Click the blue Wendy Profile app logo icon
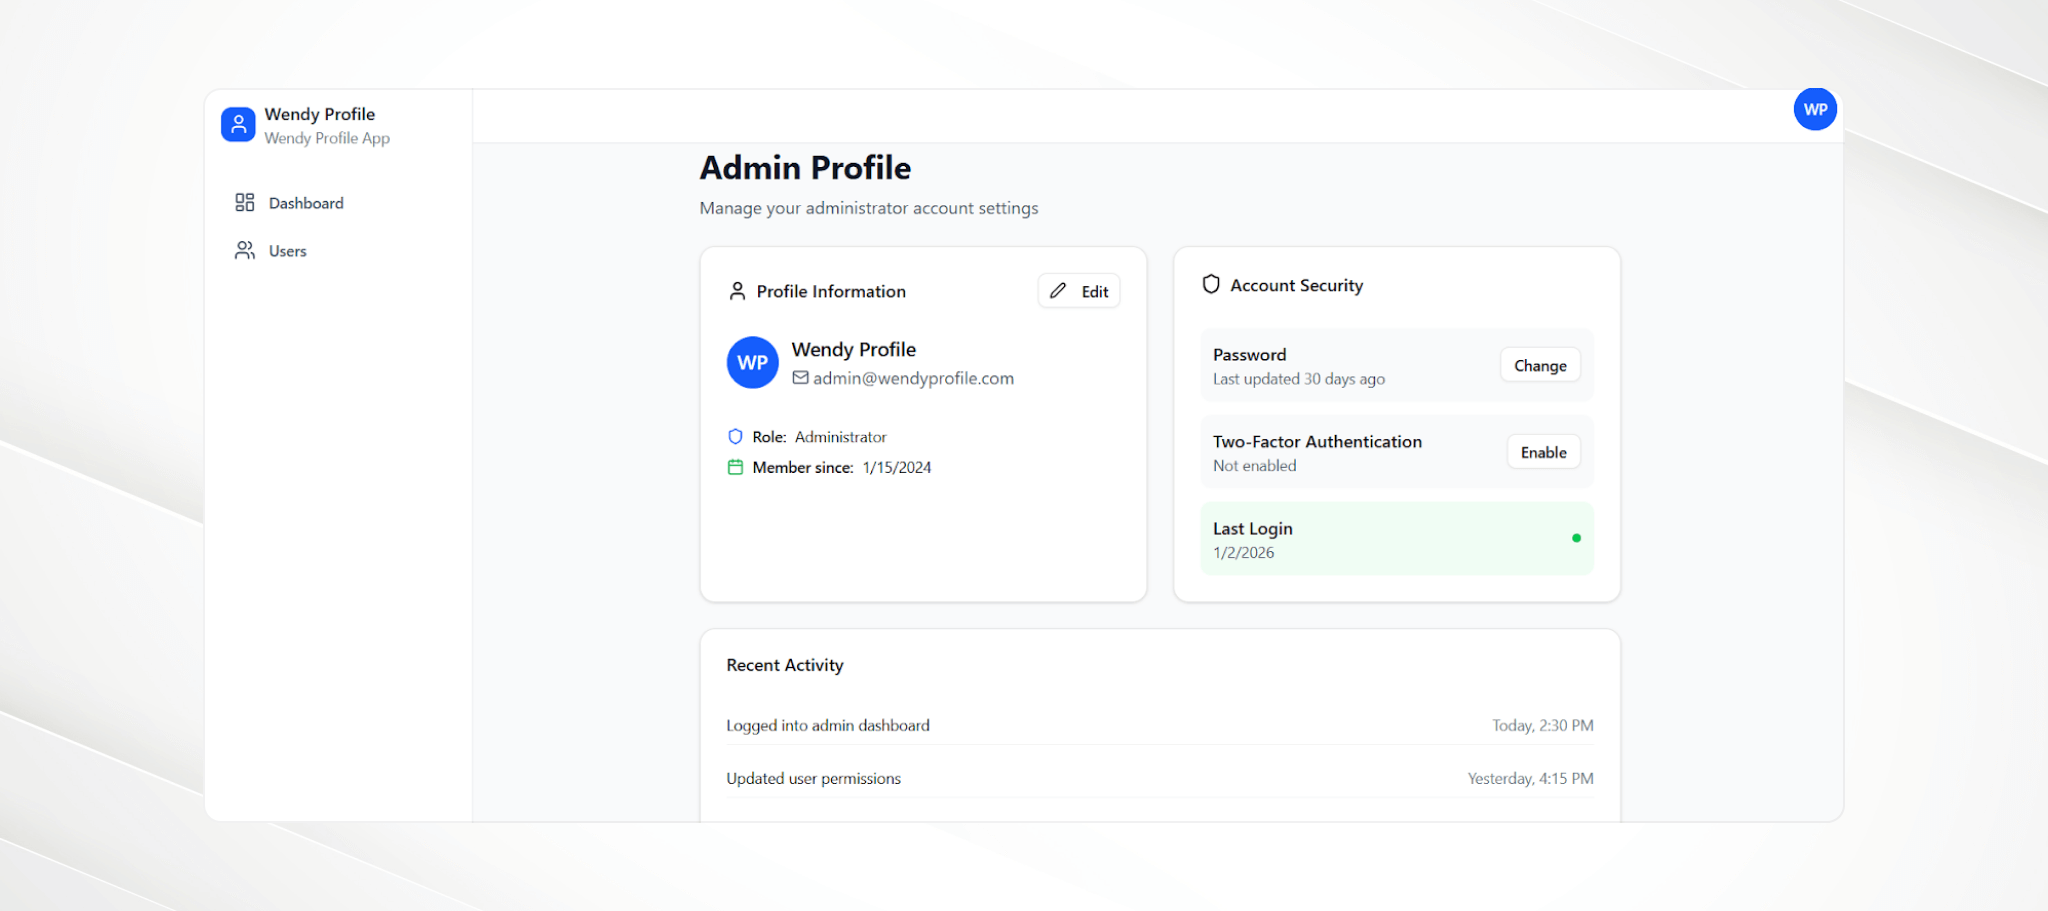This screenshot has width=2048, height=911. tap(238, 125)
